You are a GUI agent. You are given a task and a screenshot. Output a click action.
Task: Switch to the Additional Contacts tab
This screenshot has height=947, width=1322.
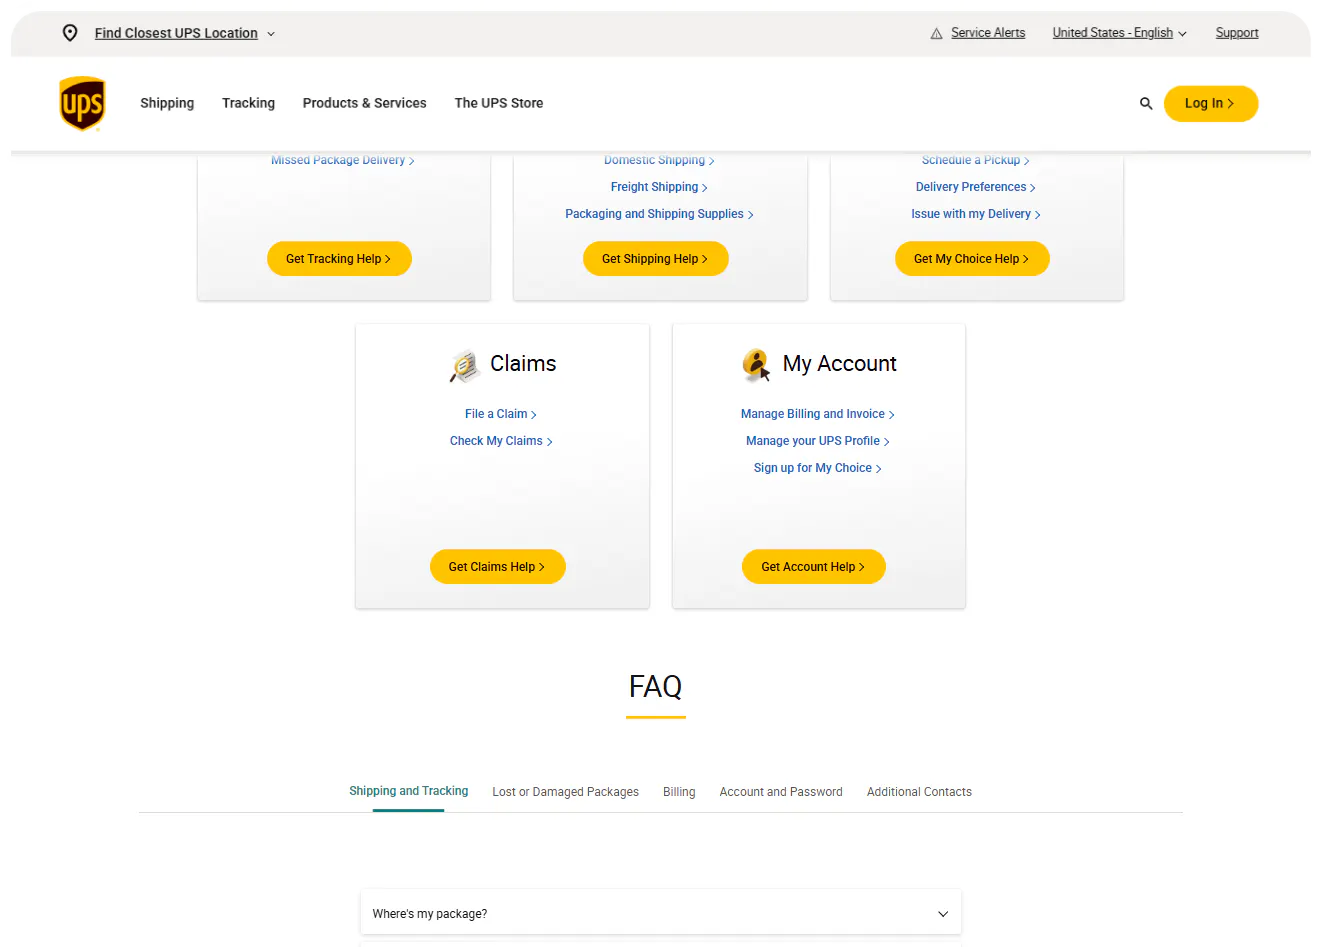[919, 792]
